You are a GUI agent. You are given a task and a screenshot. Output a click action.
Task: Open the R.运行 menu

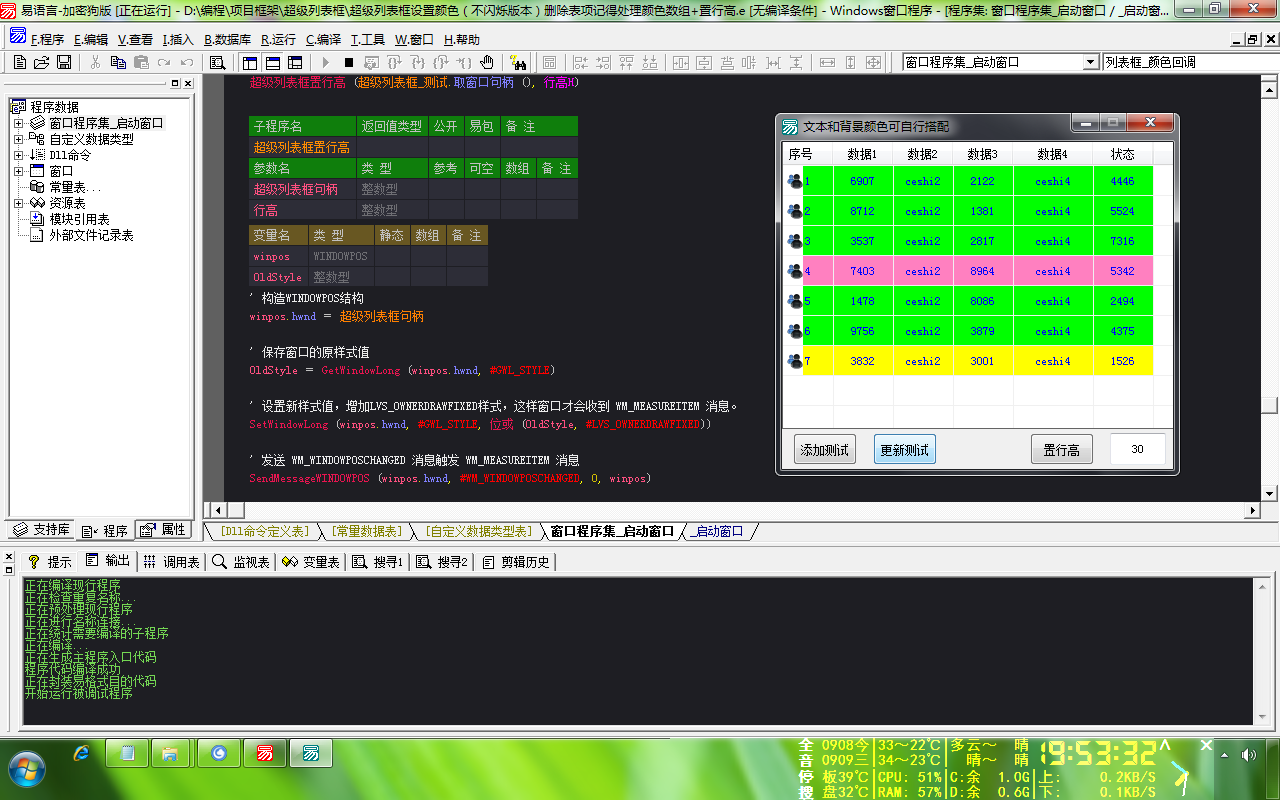click(x=278, y=40)
